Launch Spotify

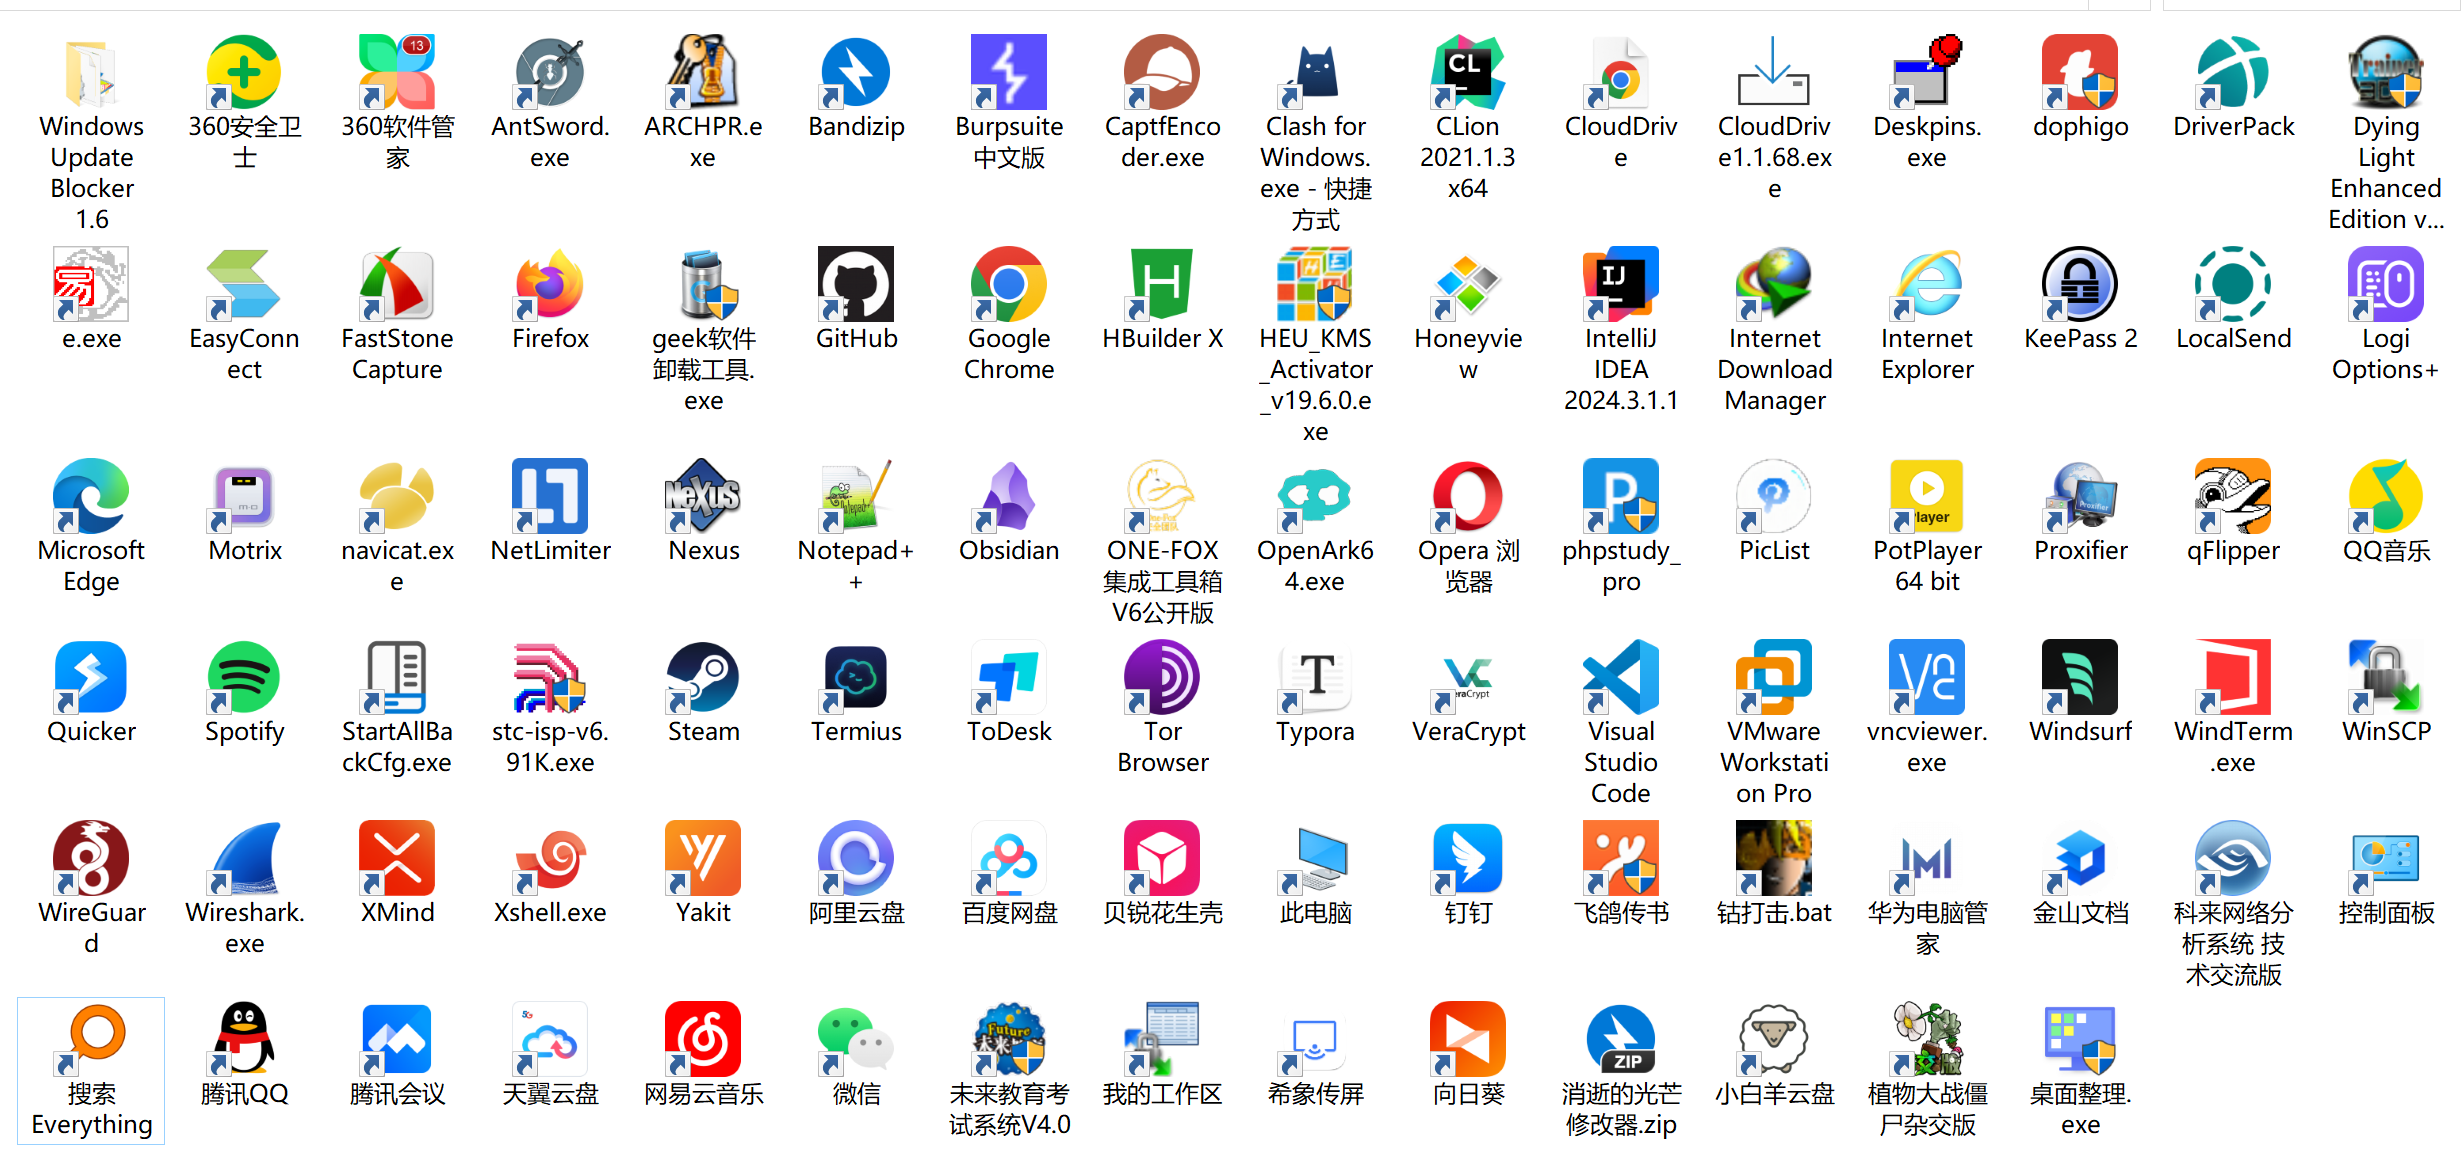click(244, 677)
